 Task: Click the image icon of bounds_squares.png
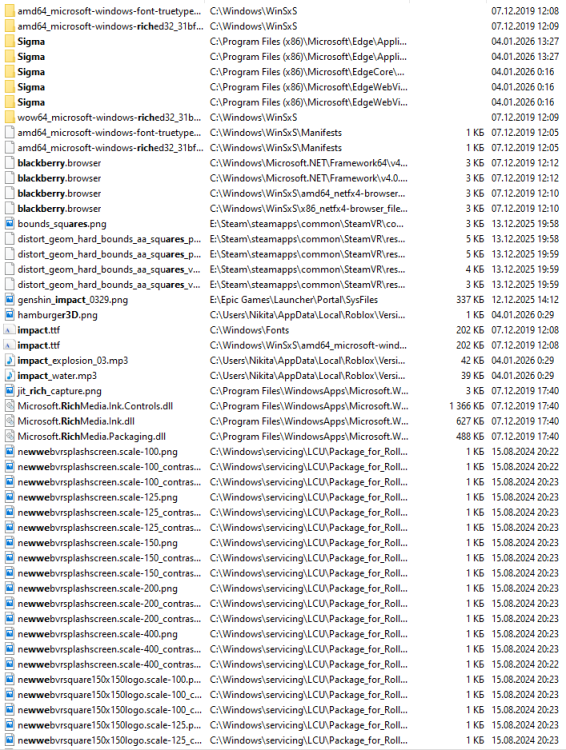click(9, 224)
